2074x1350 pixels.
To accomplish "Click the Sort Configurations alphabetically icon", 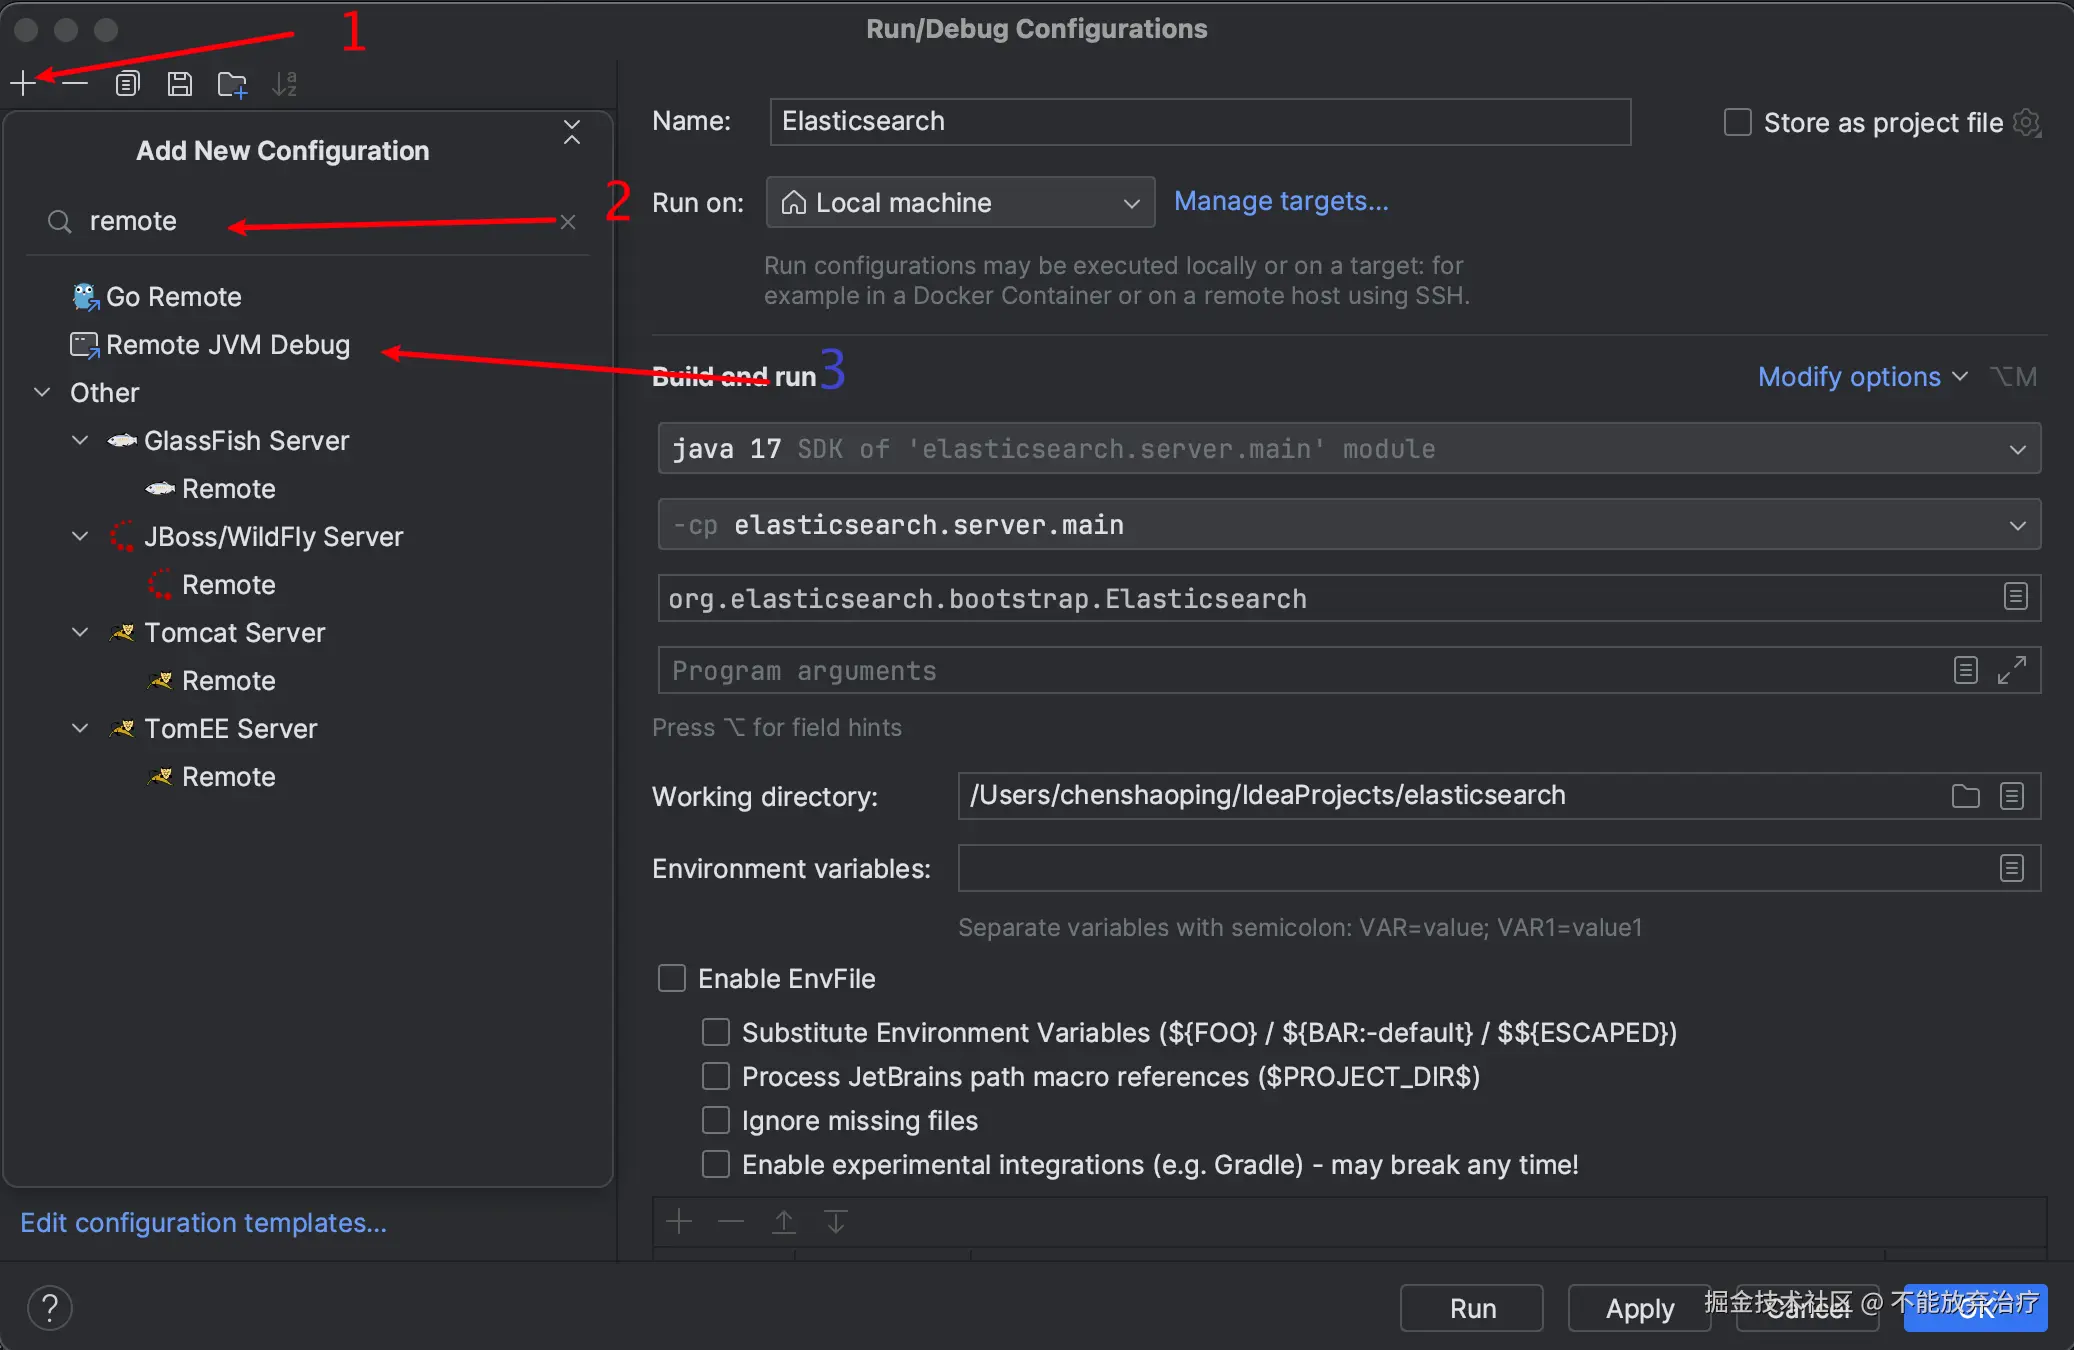I will tap(285, 84).
